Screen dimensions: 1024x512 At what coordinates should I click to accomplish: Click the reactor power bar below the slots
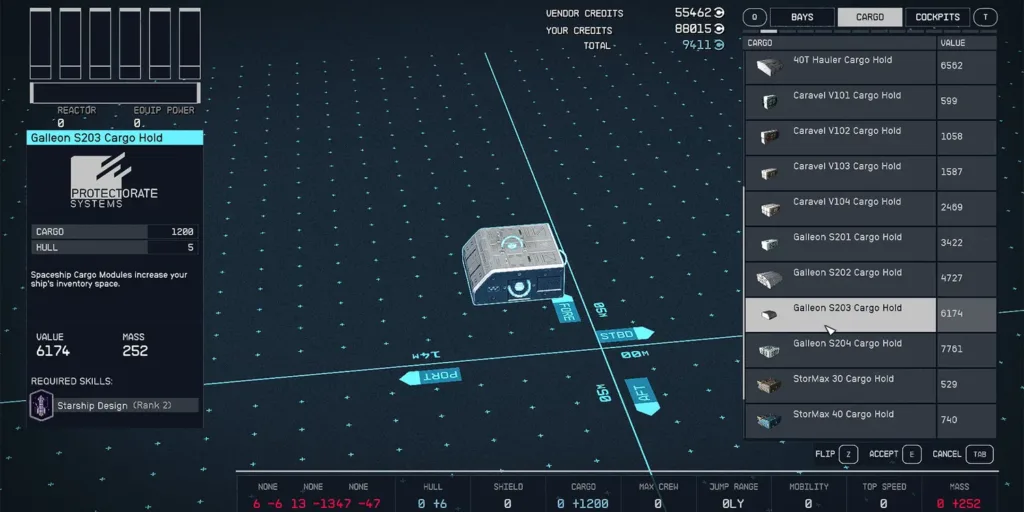click(x=113, y=93)
